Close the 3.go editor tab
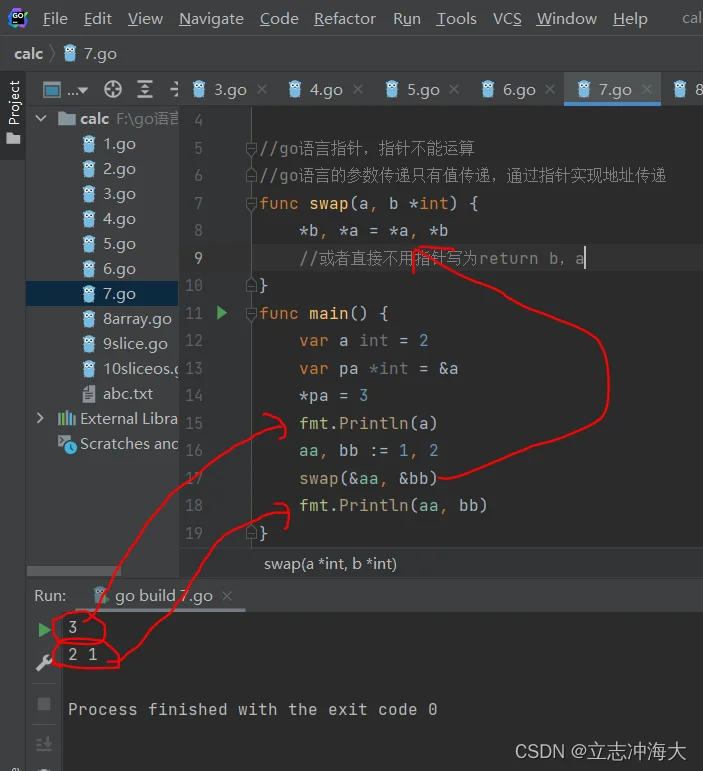The image size is (703, 771). [262, 90]
